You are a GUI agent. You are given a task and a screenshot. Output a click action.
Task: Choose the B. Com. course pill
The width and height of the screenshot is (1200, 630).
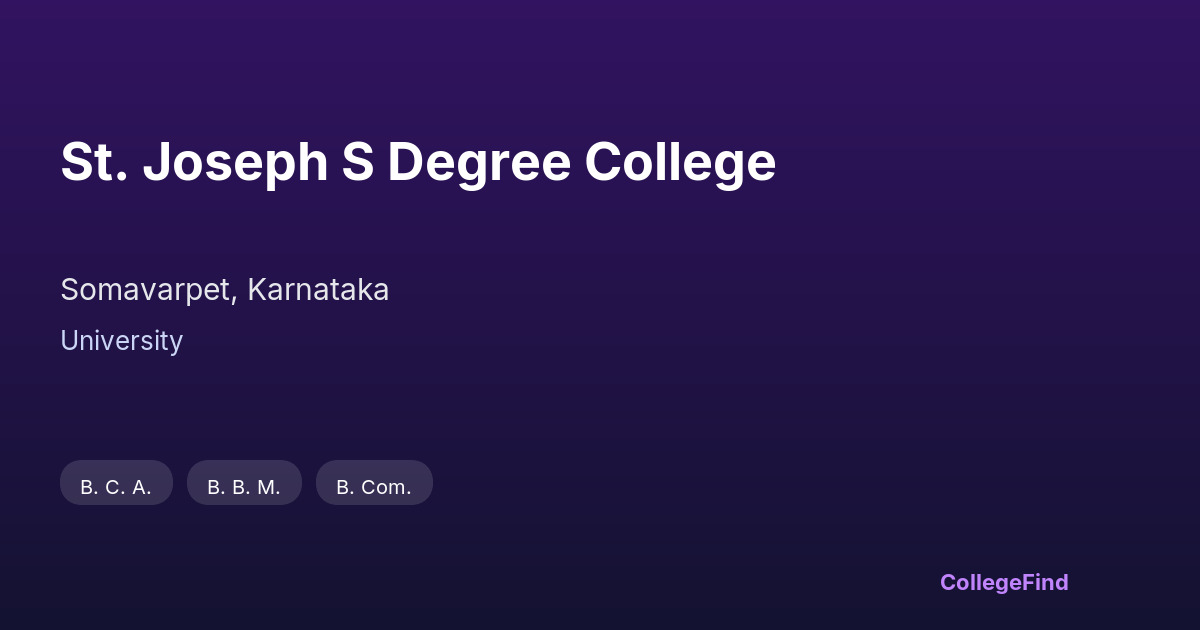point(374,485)
